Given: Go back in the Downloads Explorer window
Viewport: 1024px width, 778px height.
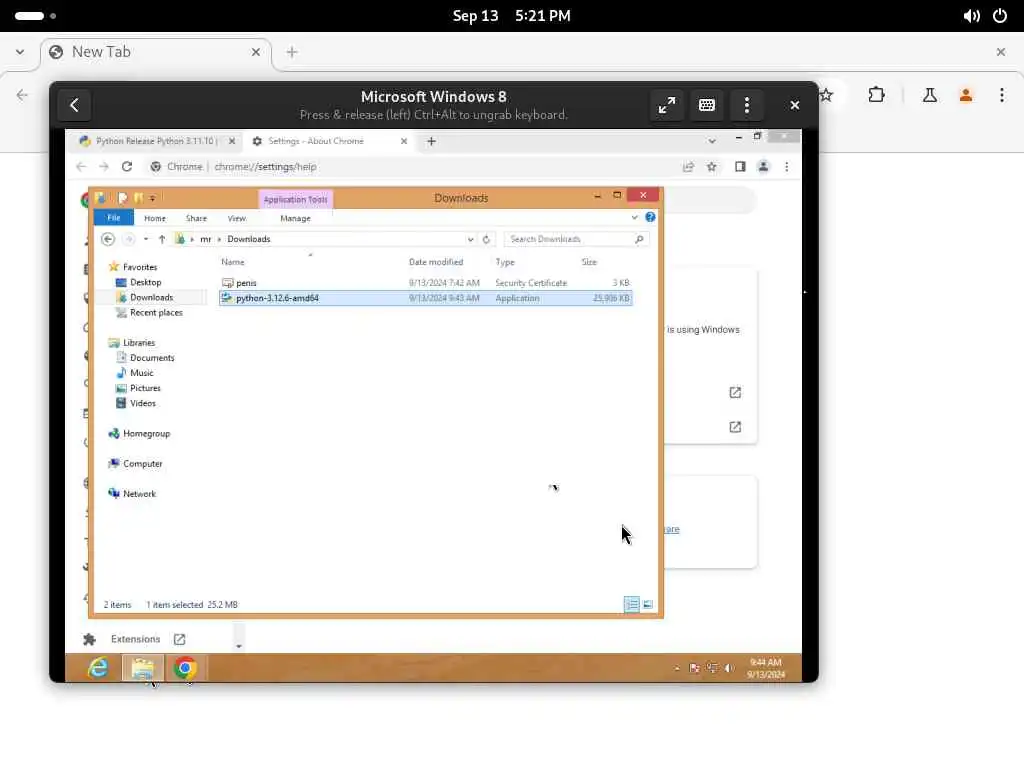Looking at the screenshot, I should (x=108, y=239).
